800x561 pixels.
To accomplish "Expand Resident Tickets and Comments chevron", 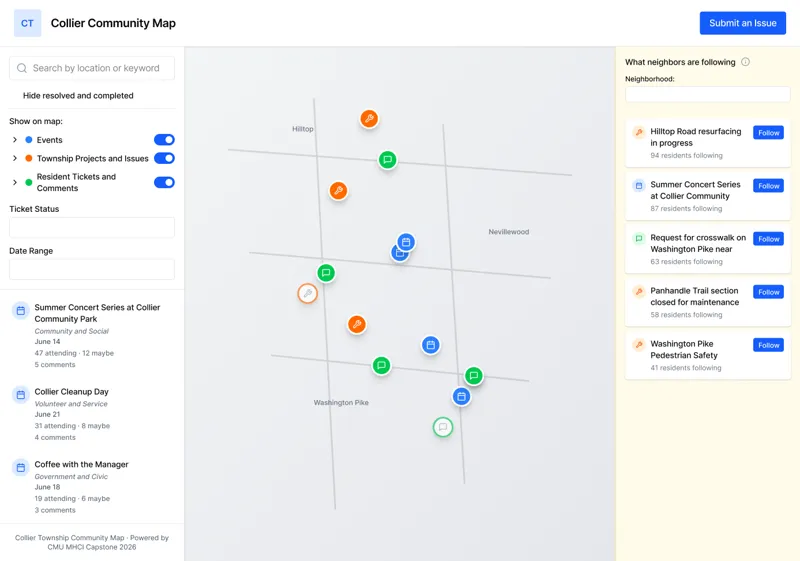I will [x=15, y=182].
